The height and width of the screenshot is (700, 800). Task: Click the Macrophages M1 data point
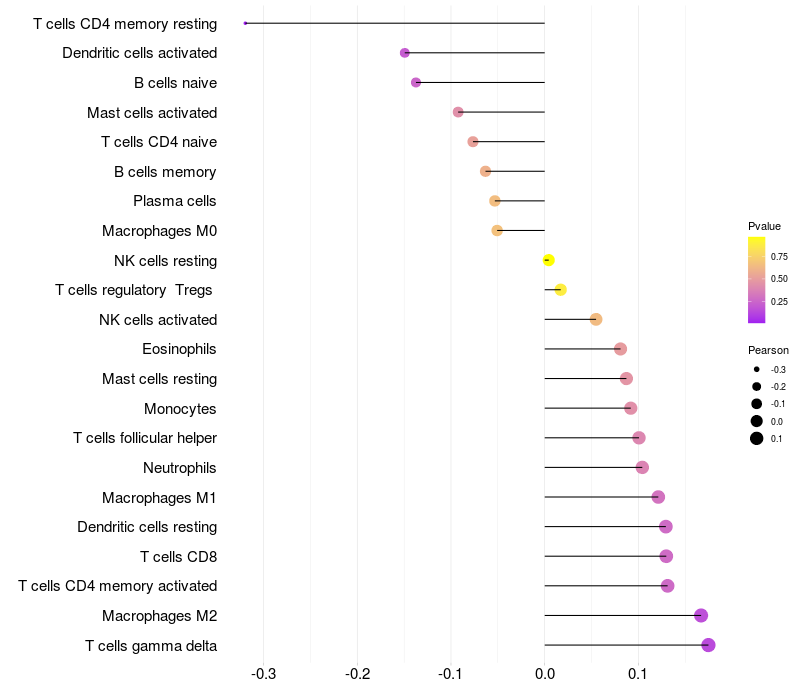coord(658,497)
